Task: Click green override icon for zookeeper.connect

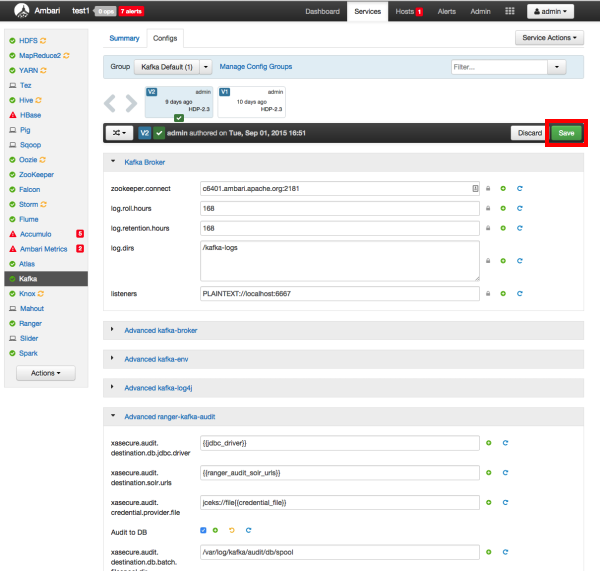Action: [x=503, y=189]
